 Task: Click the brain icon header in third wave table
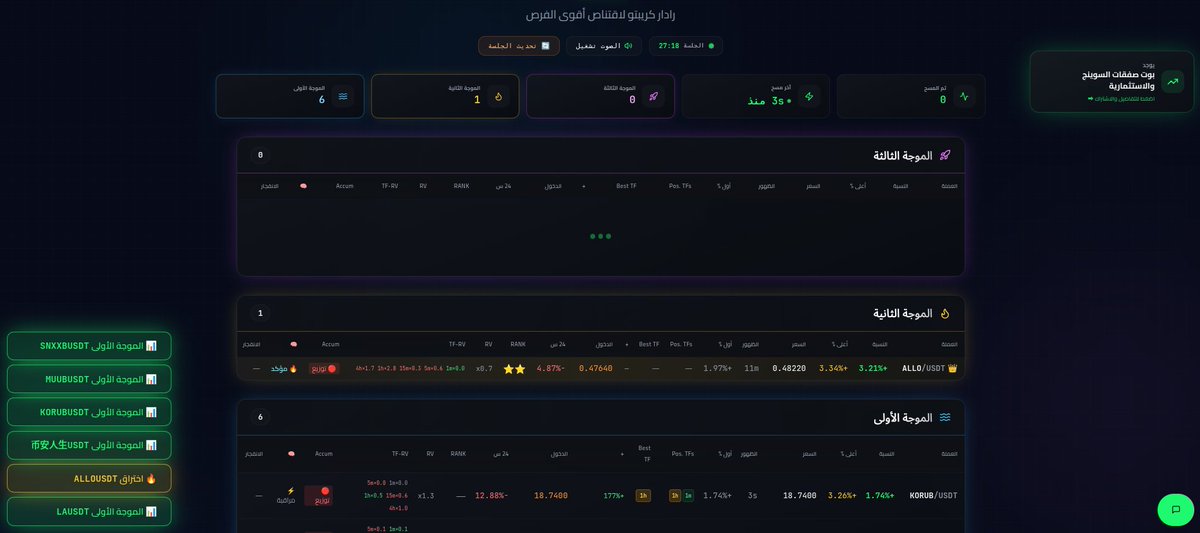coord(303,186)
